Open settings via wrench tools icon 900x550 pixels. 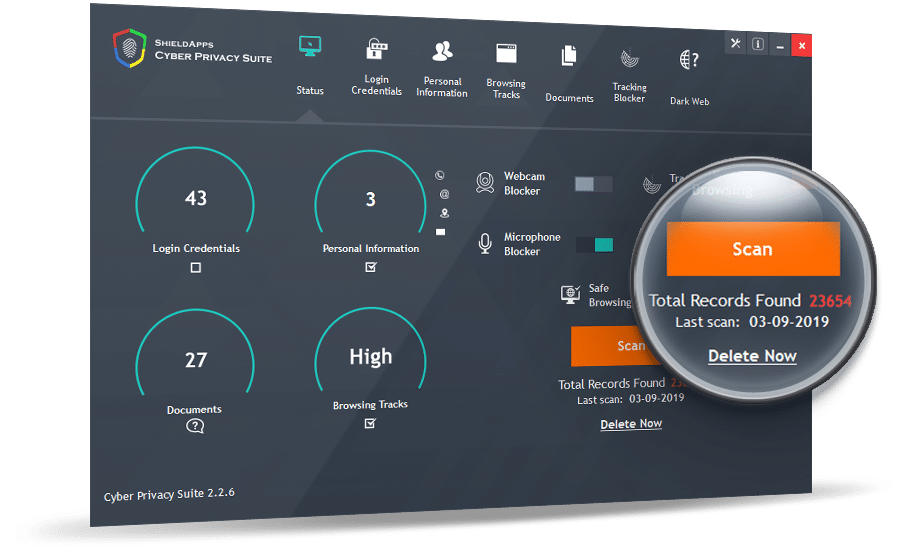click(735, 43)
